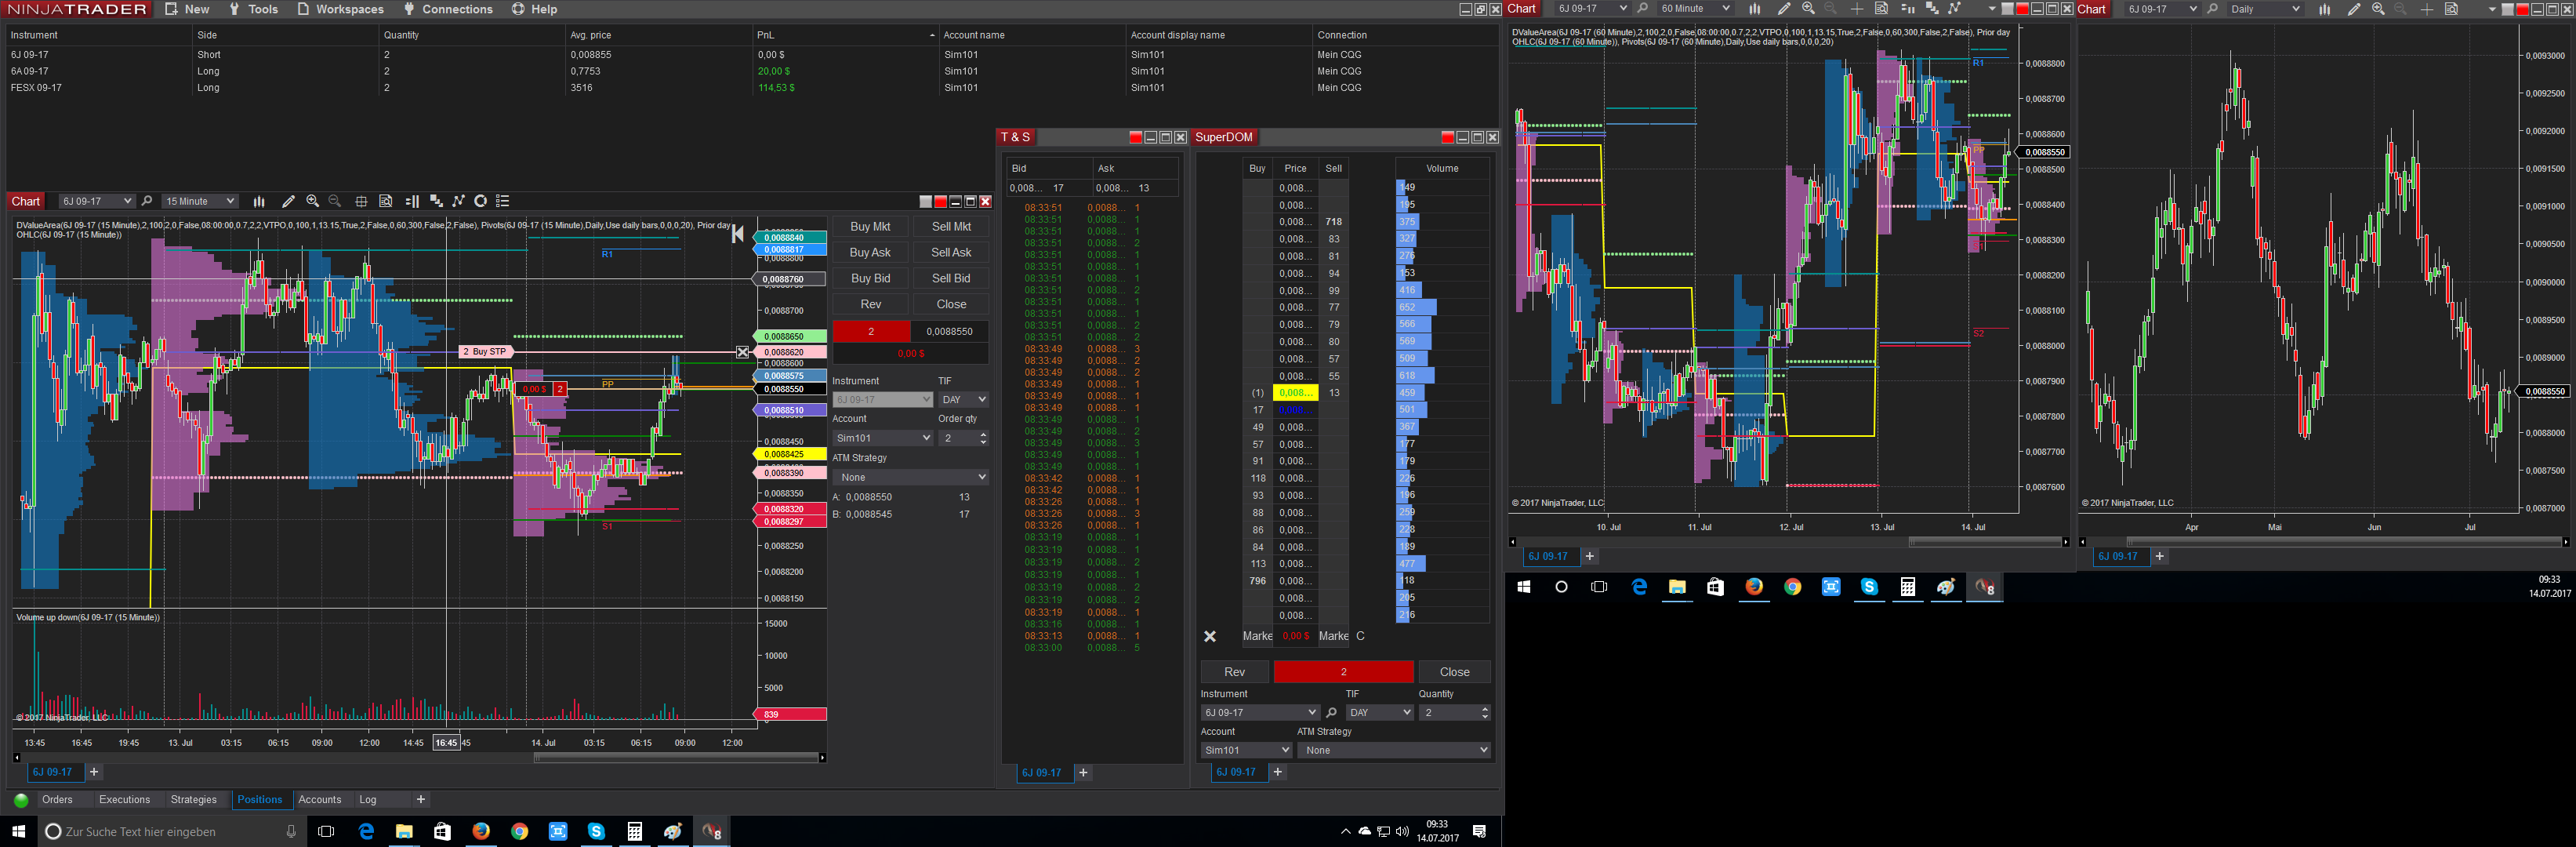The image size is (2576, 847).
Task: Click Sell Bid in Chart Trader
Action: [951, 279]
